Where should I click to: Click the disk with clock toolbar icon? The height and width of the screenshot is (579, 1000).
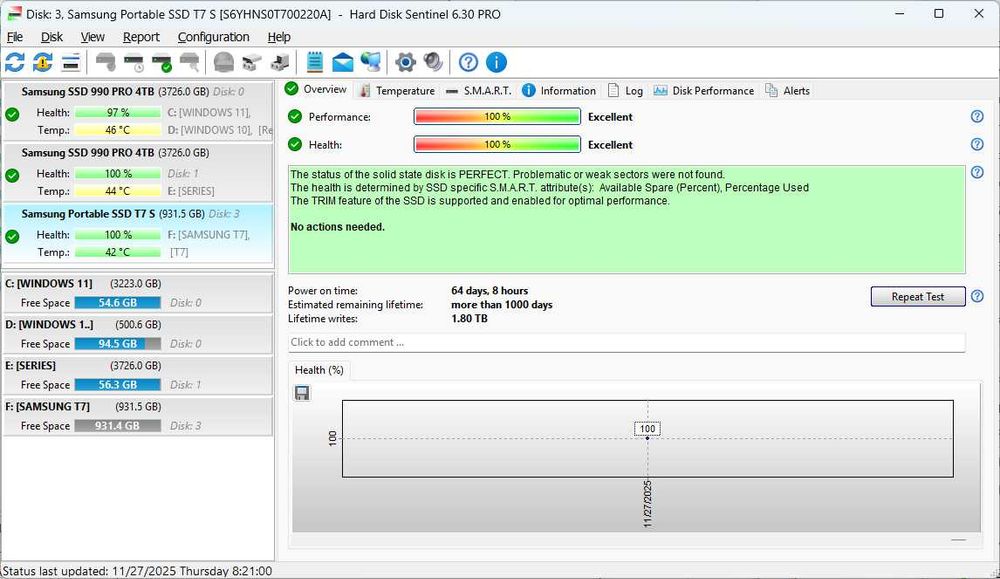click(134, 62)
